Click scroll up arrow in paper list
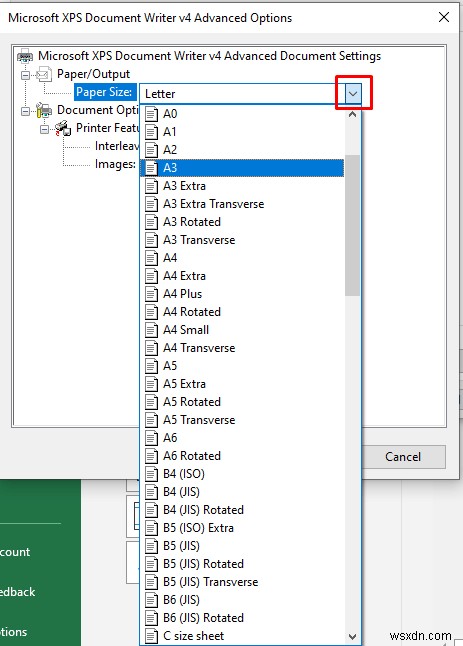463x646 pixels. pyautogui.click(x=353, y=115)
